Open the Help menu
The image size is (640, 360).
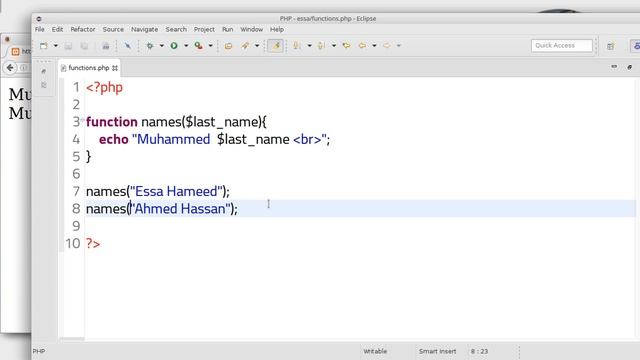coord(277,29)
